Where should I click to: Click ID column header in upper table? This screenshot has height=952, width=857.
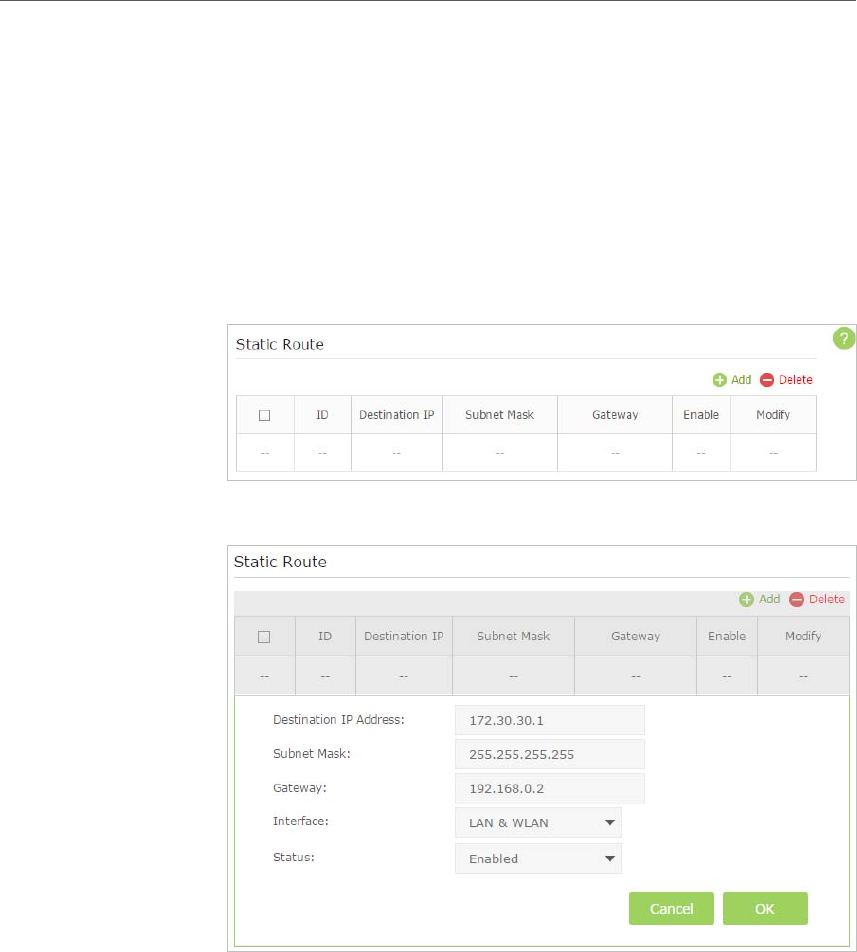322,415
